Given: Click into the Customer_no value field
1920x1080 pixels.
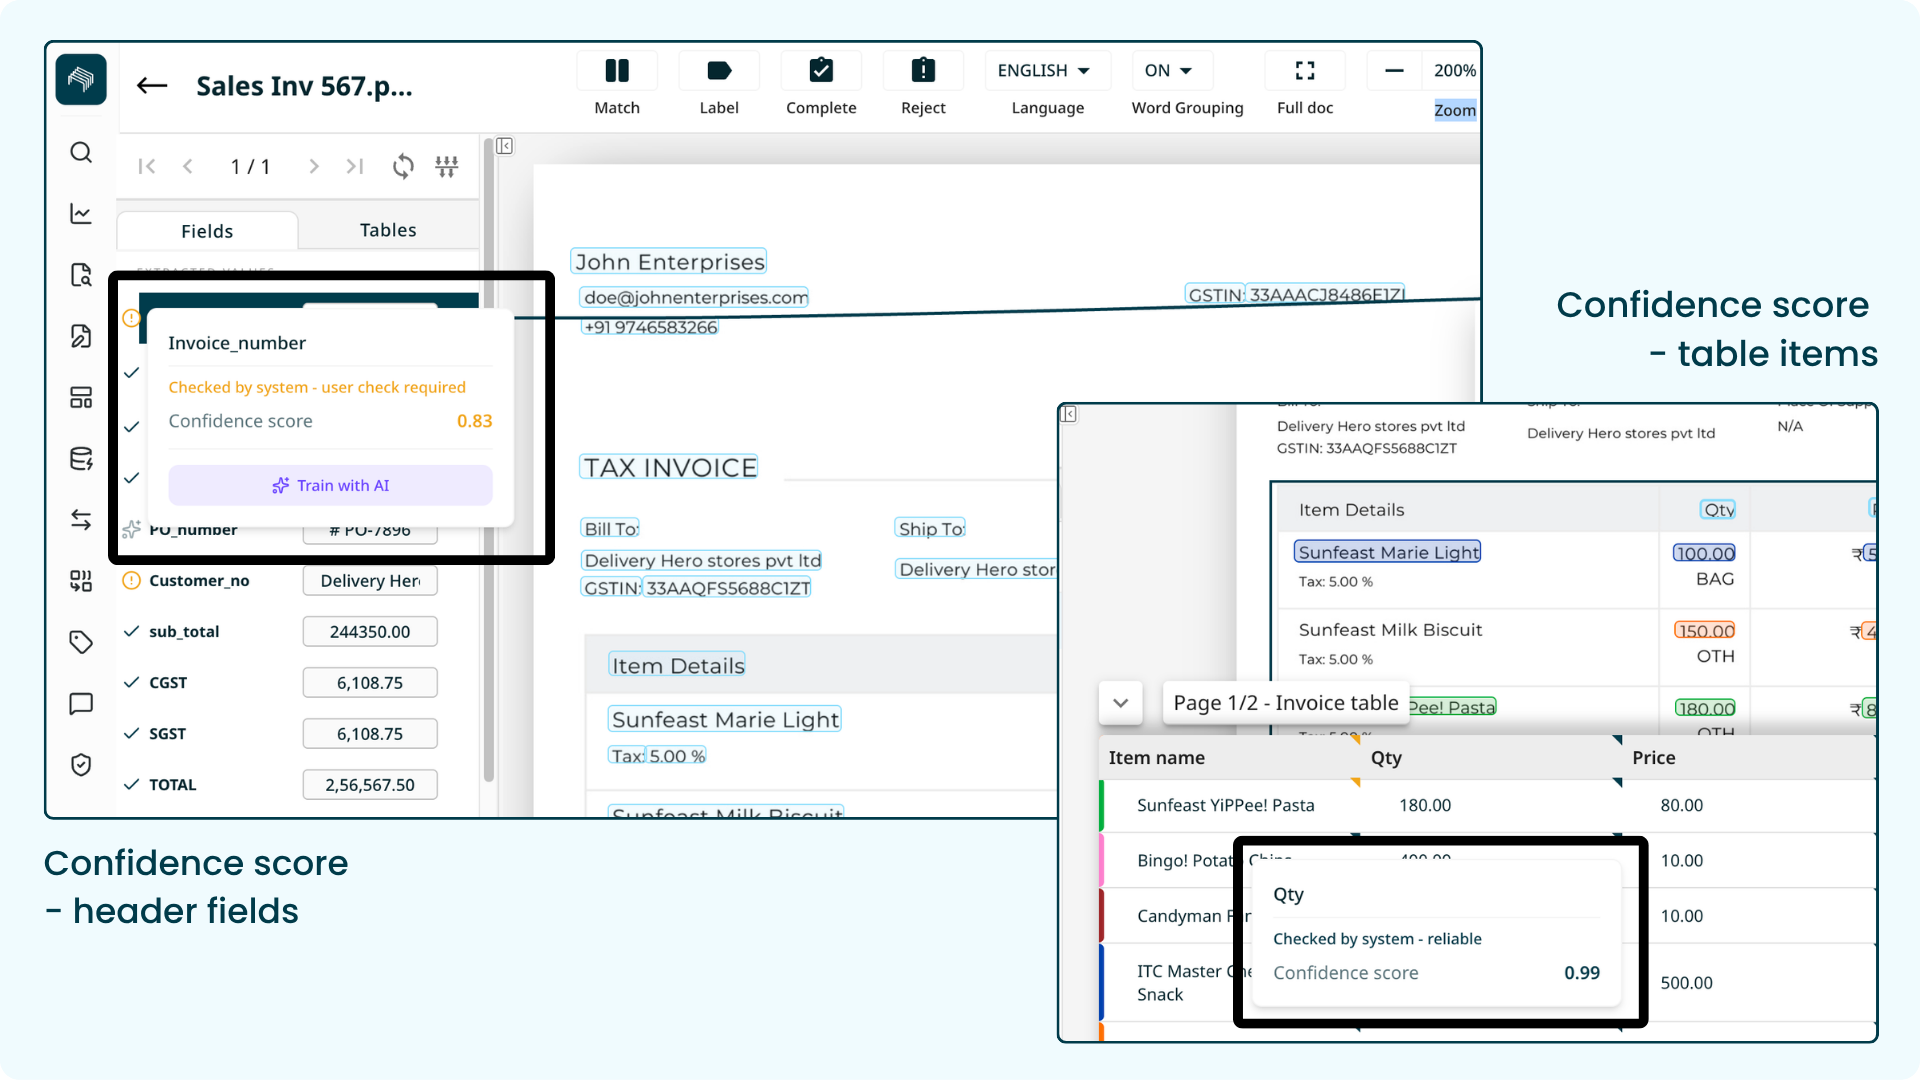Looking at the screenshot, I should tap(370, 581).
